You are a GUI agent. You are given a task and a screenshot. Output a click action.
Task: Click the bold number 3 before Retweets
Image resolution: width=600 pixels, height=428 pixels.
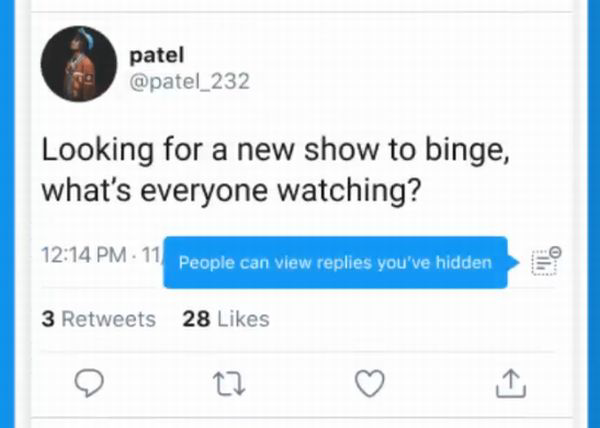pyautogui.click(x=47, y=319)
